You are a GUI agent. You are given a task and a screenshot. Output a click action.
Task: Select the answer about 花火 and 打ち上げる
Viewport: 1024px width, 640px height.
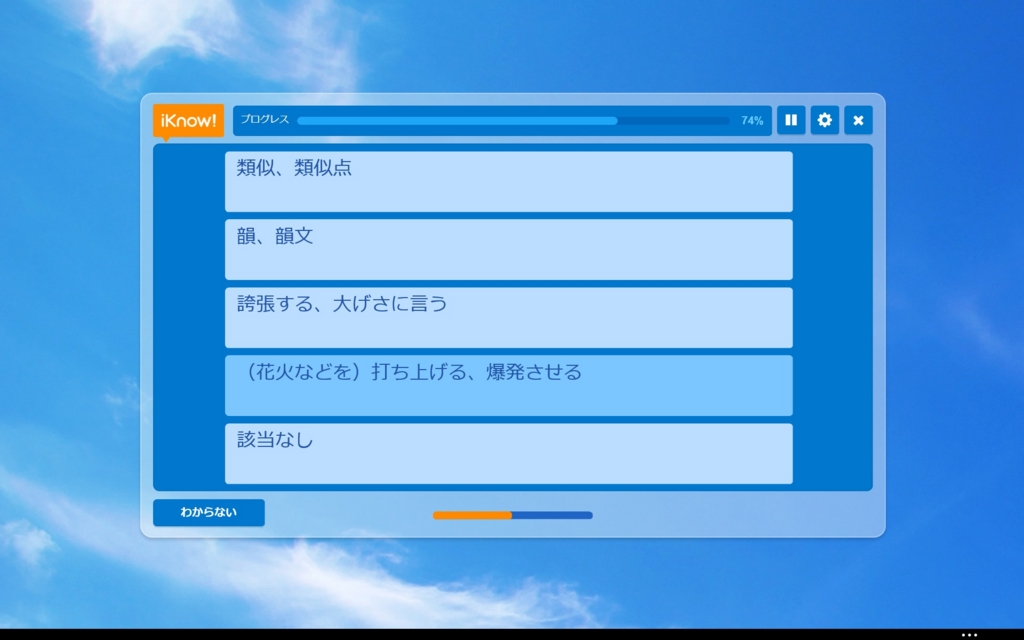coord(509,385)
